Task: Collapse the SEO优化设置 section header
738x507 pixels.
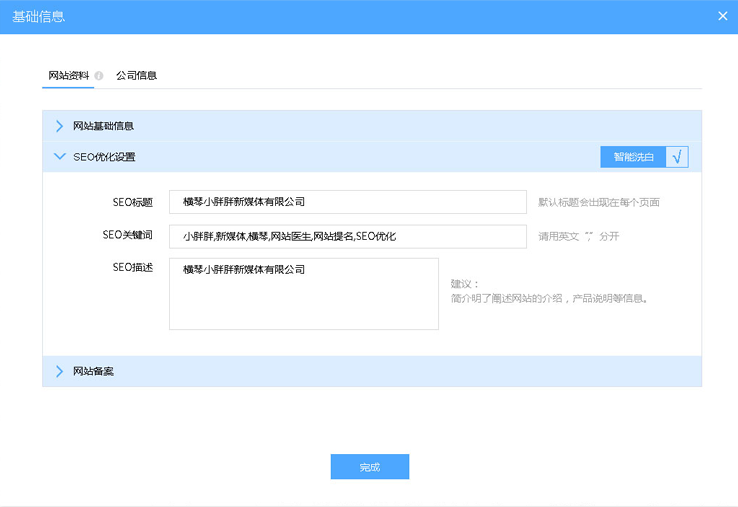Action: [104, 157]
